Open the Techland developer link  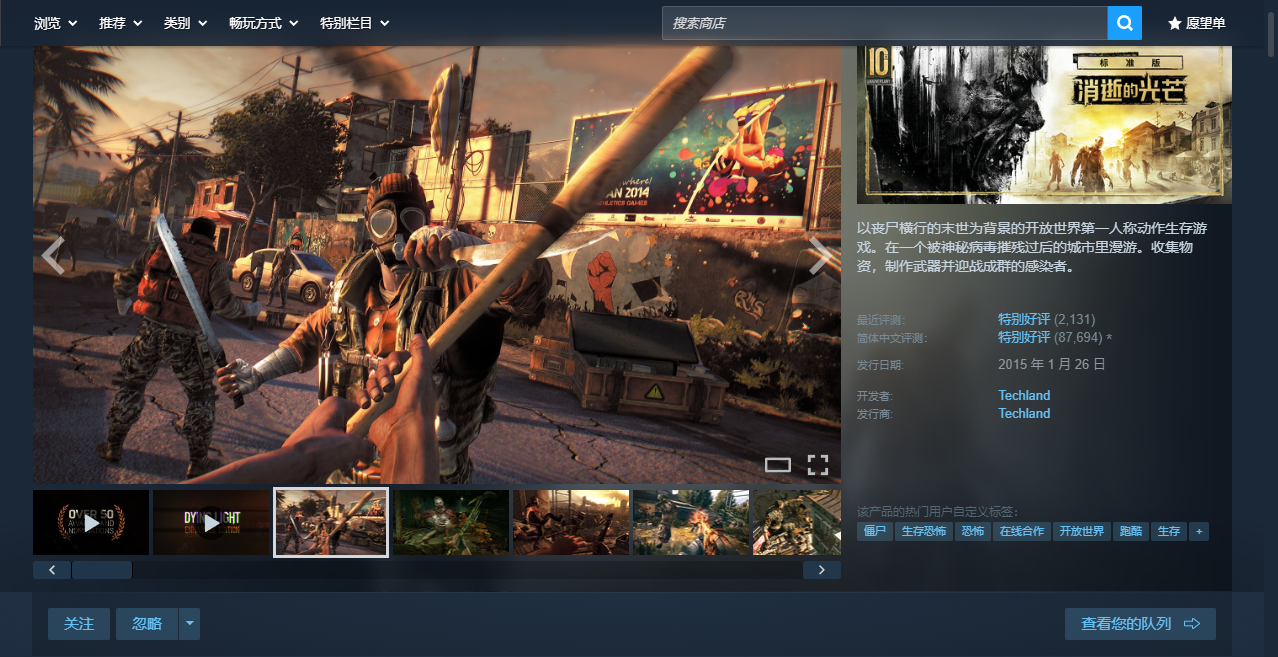(1024, 395)
